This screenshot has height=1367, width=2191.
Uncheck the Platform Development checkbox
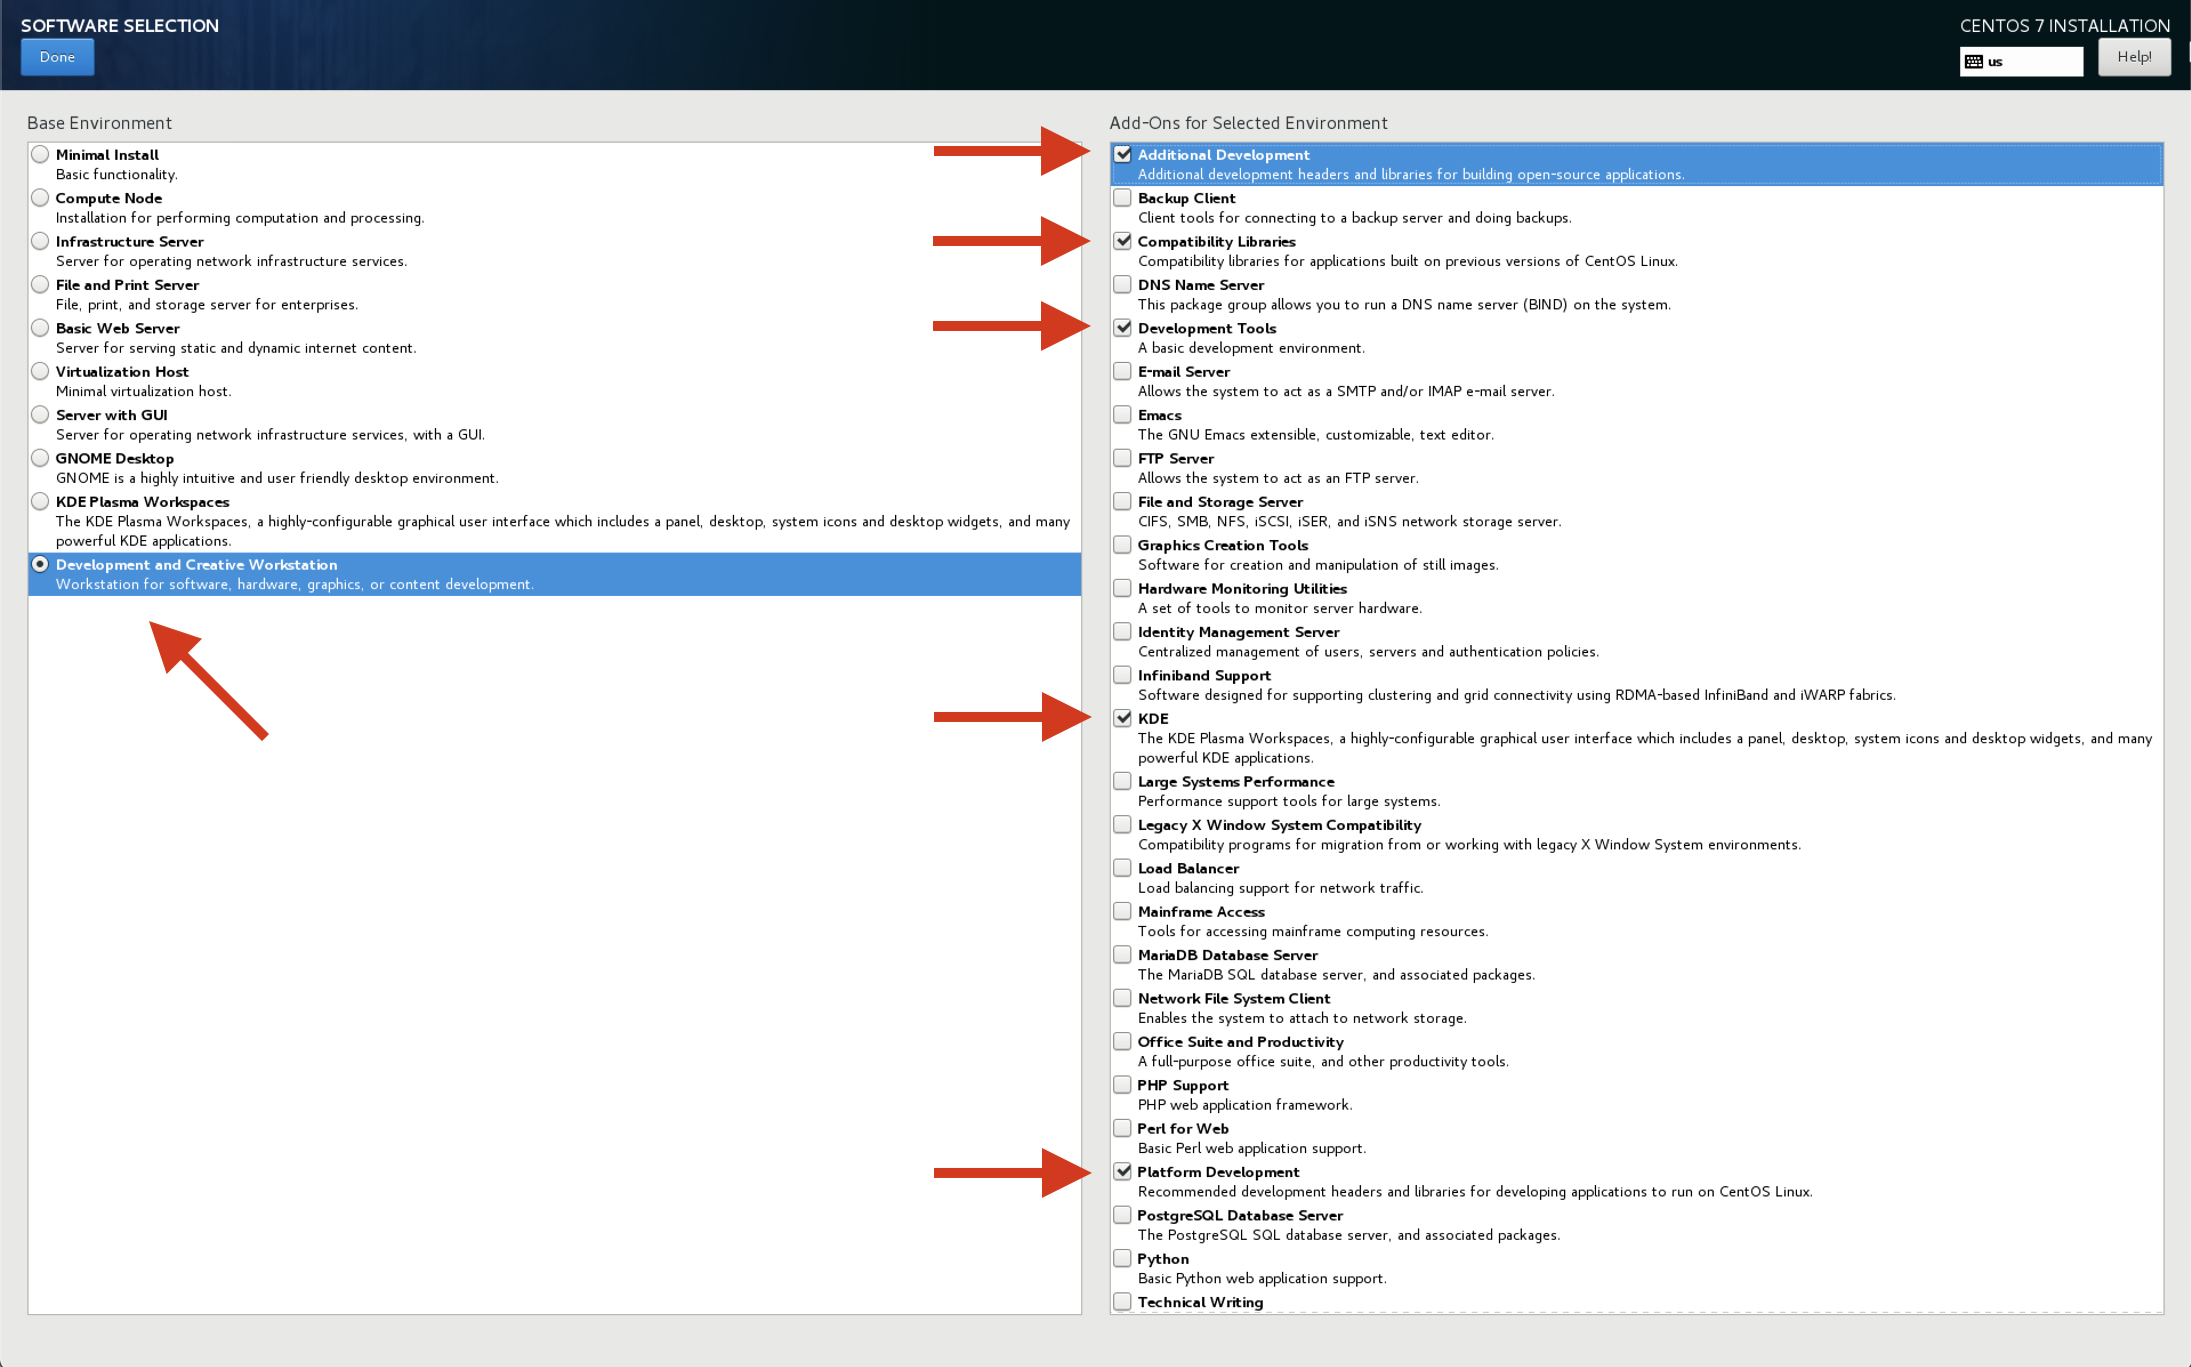1122,1171
